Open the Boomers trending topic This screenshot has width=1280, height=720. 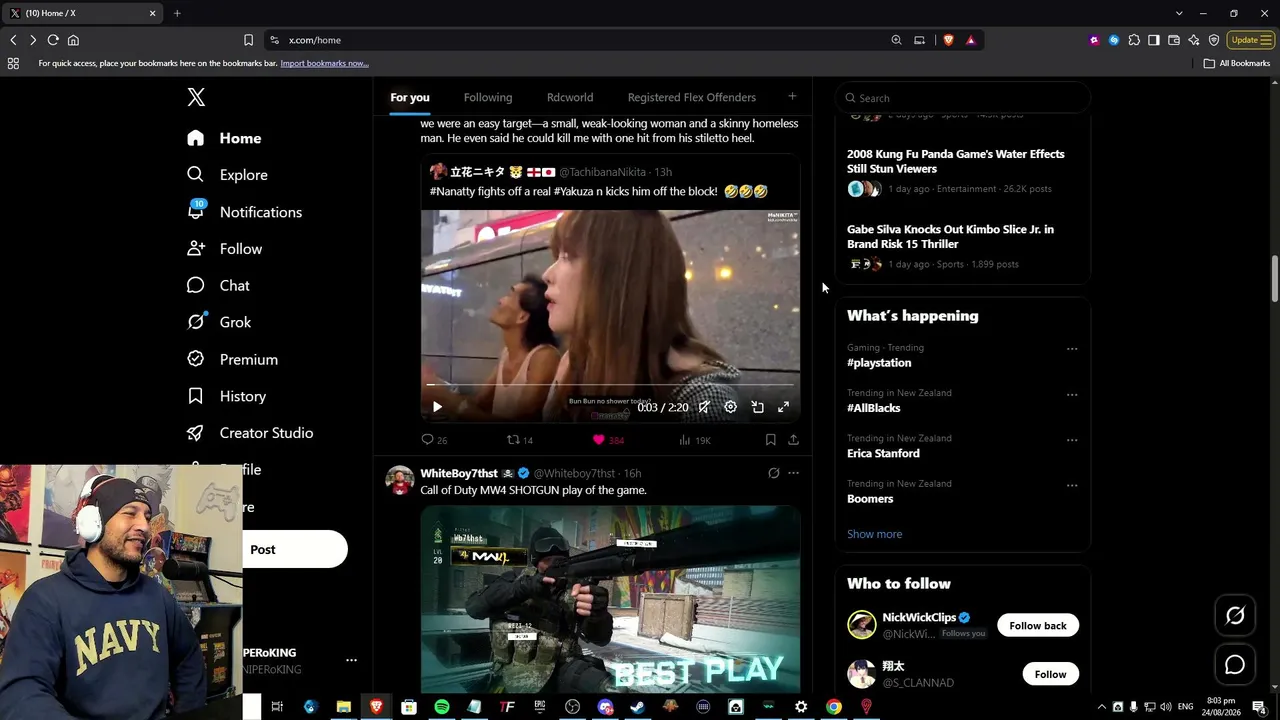(870, 499)
